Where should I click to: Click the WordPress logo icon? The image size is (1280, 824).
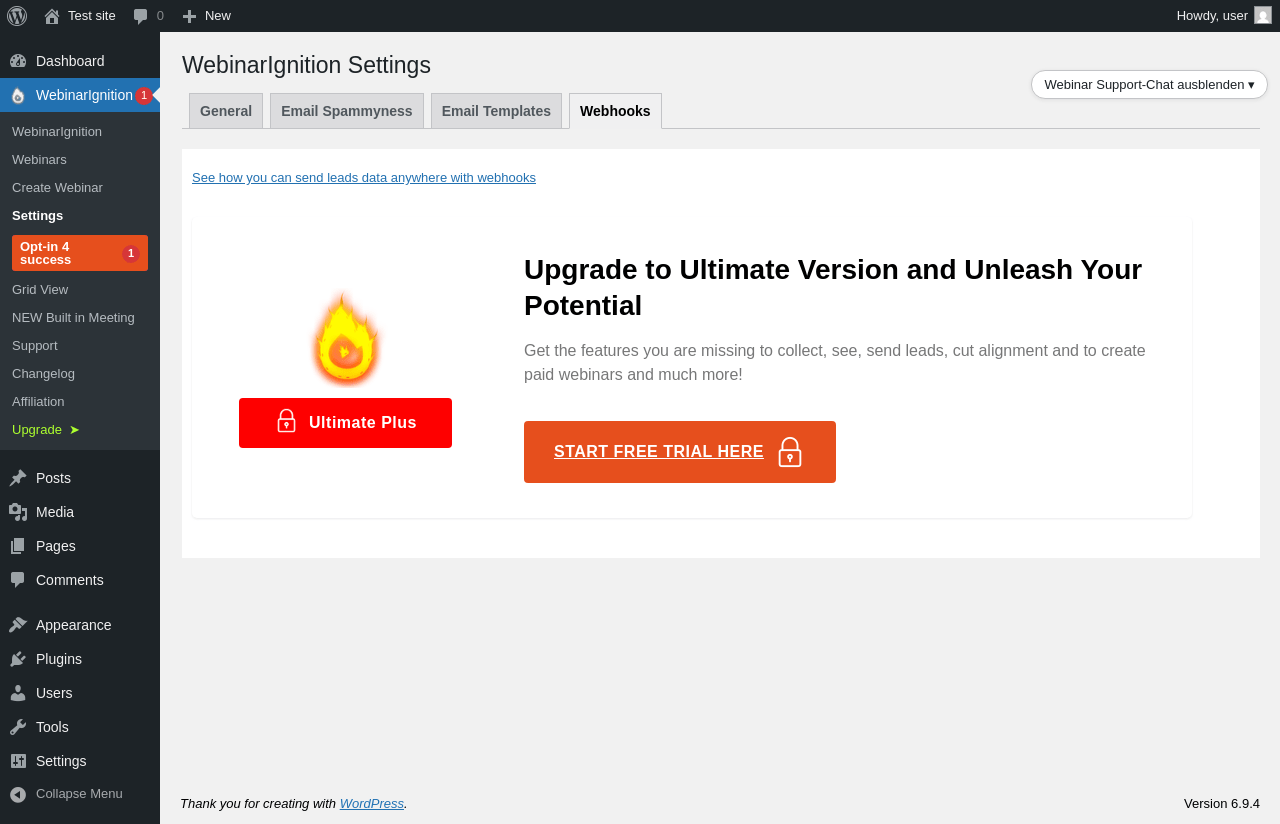click(x=17, y=16)
